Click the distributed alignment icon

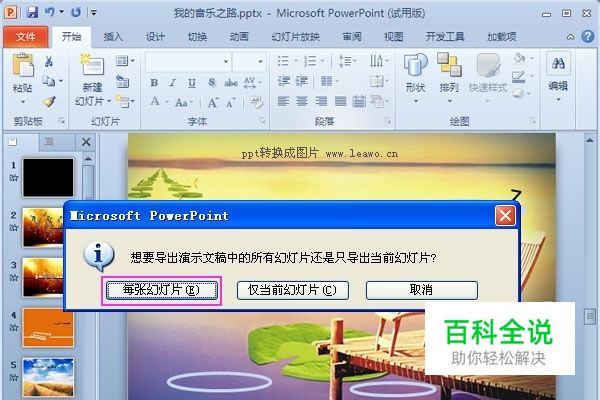(359, 101)
